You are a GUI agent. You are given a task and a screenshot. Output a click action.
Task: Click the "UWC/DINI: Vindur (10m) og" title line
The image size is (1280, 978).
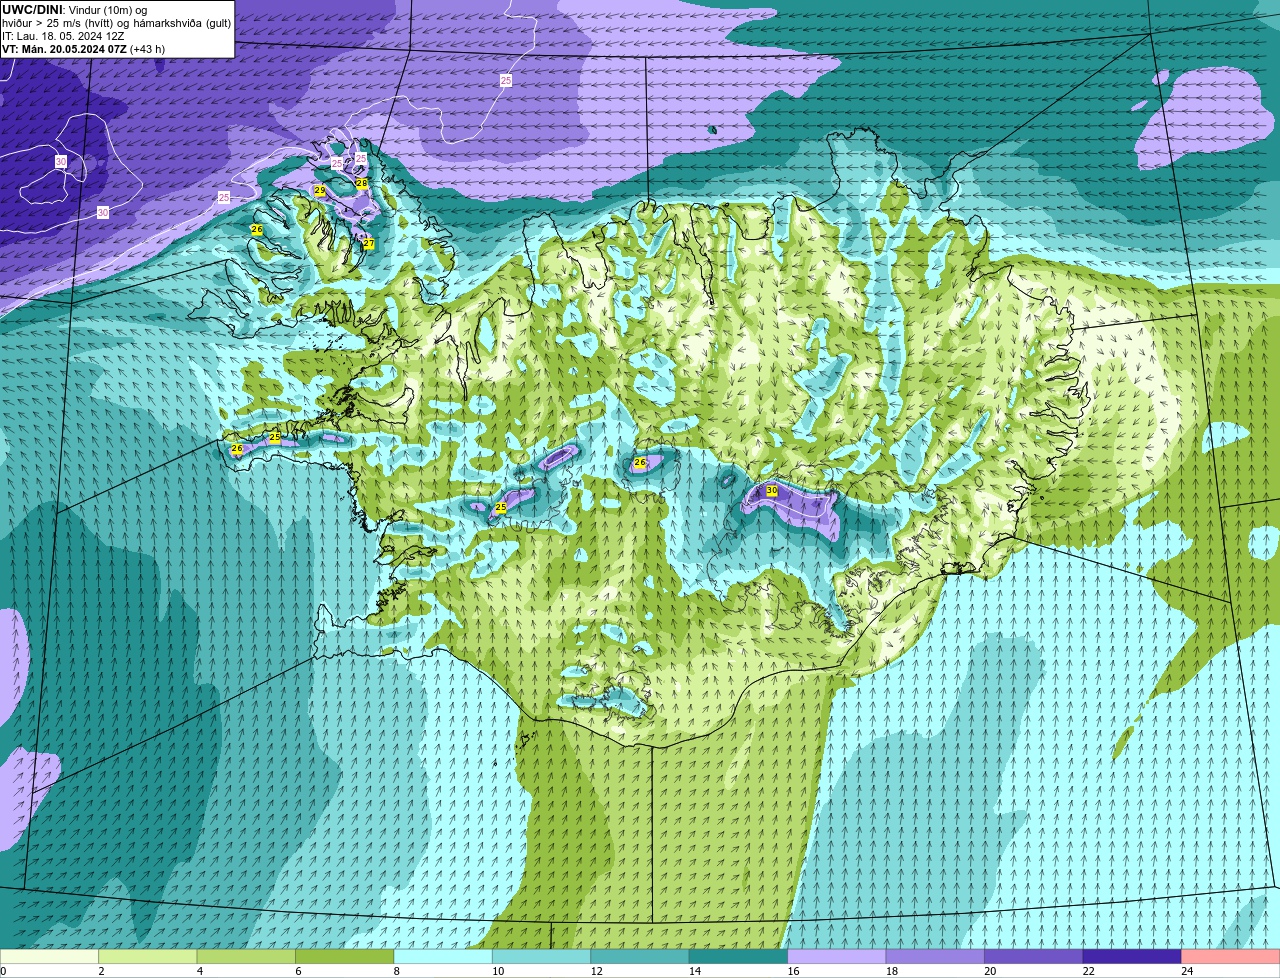(75, 10)
